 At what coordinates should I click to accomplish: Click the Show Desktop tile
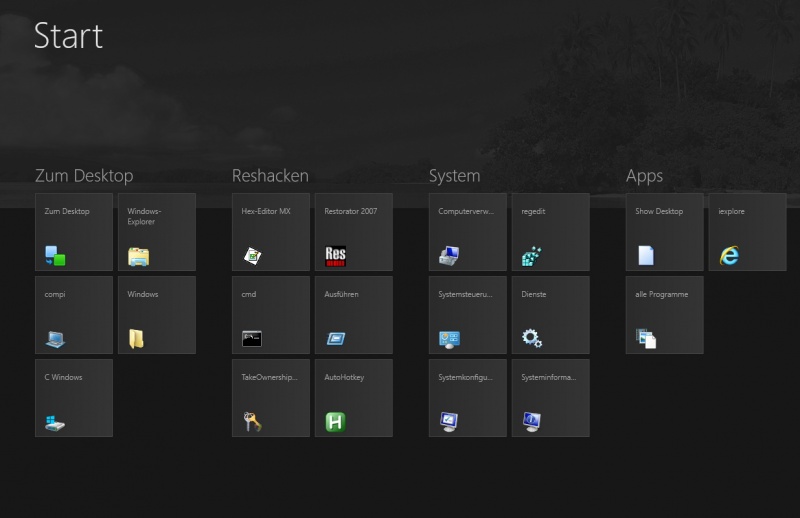tap(665, 232)
